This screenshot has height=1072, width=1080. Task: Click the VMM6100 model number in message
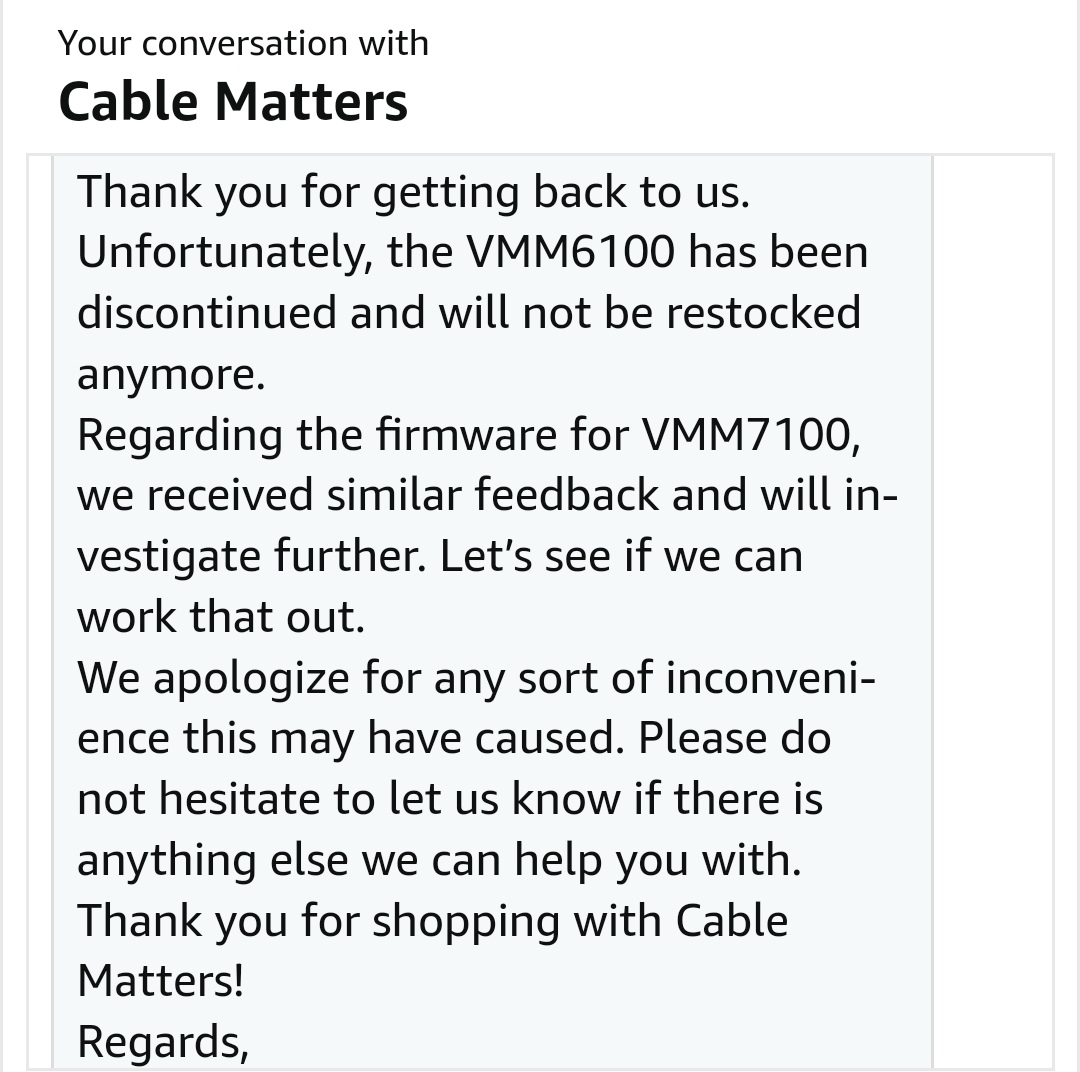571,251
